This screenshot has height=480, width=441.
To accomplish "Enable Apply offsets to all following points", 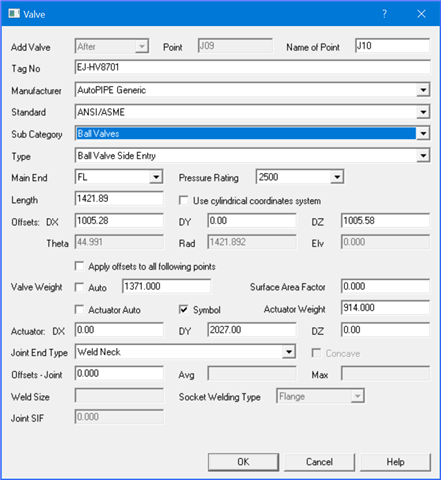I will point(79,266).
